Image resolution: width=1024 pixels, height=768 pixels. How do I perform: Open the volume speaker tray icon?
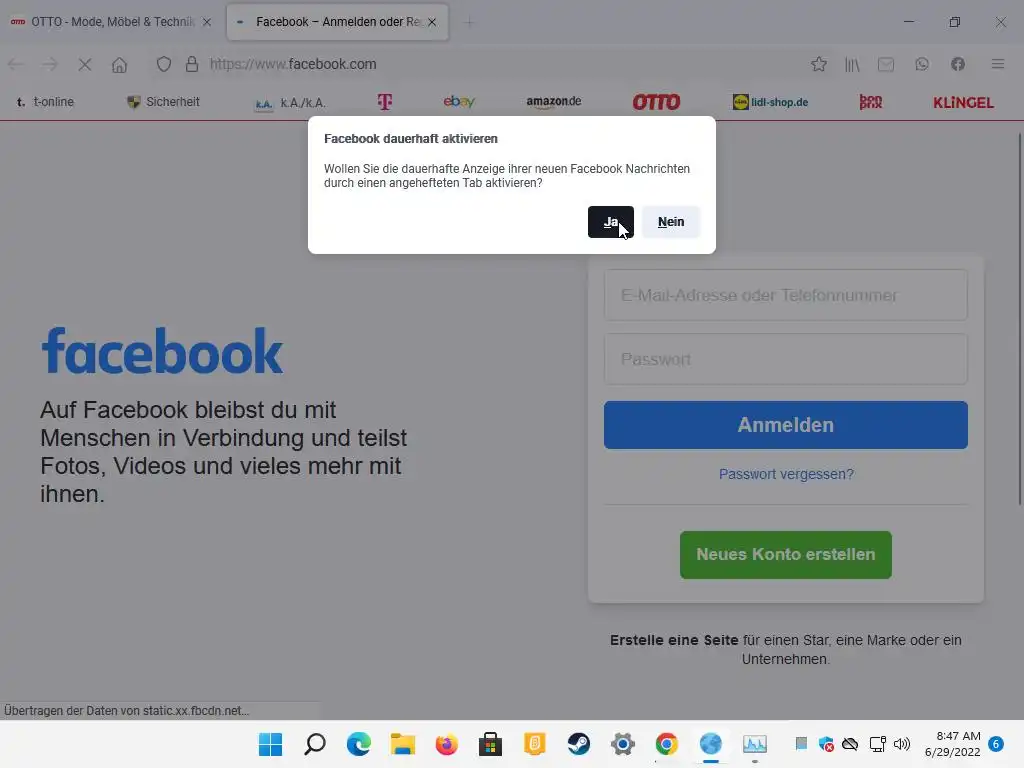(x=902, y=744)
